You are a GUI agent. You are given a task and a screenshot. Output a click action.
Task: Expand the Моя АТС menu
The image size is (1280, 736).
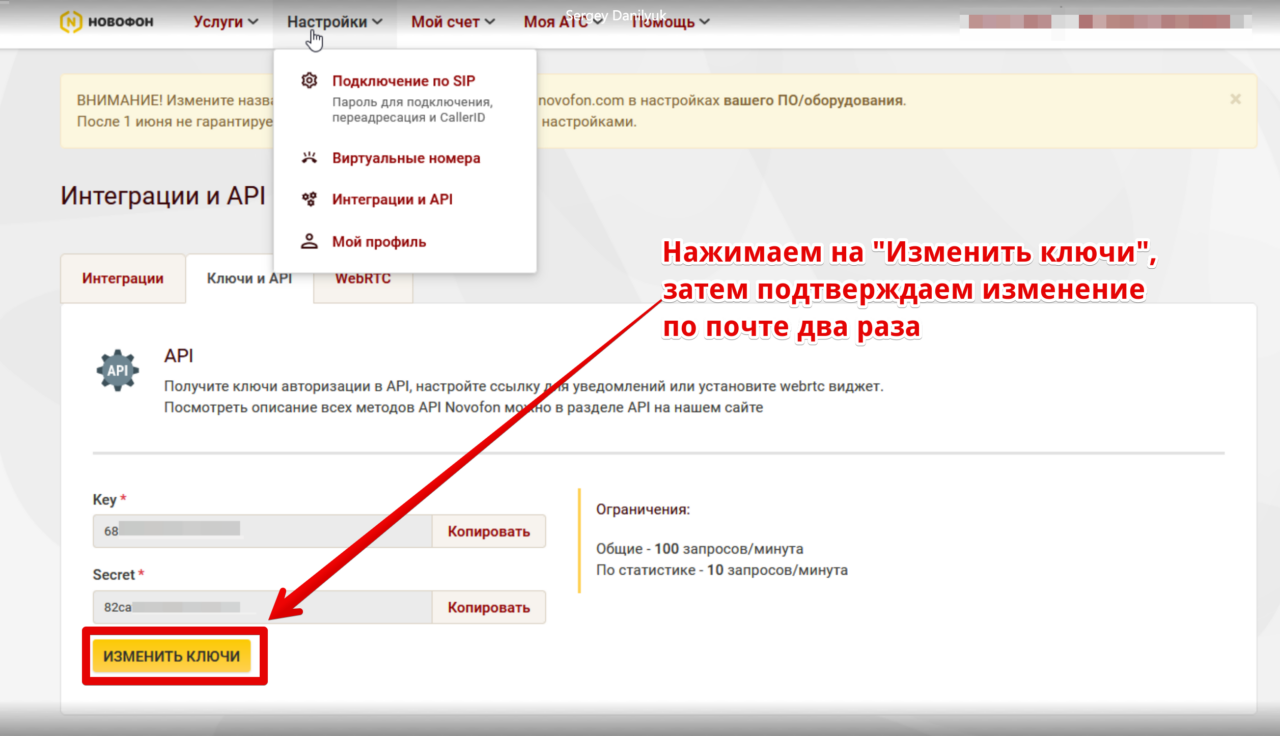pyautogui.click(x=563, y=21)
